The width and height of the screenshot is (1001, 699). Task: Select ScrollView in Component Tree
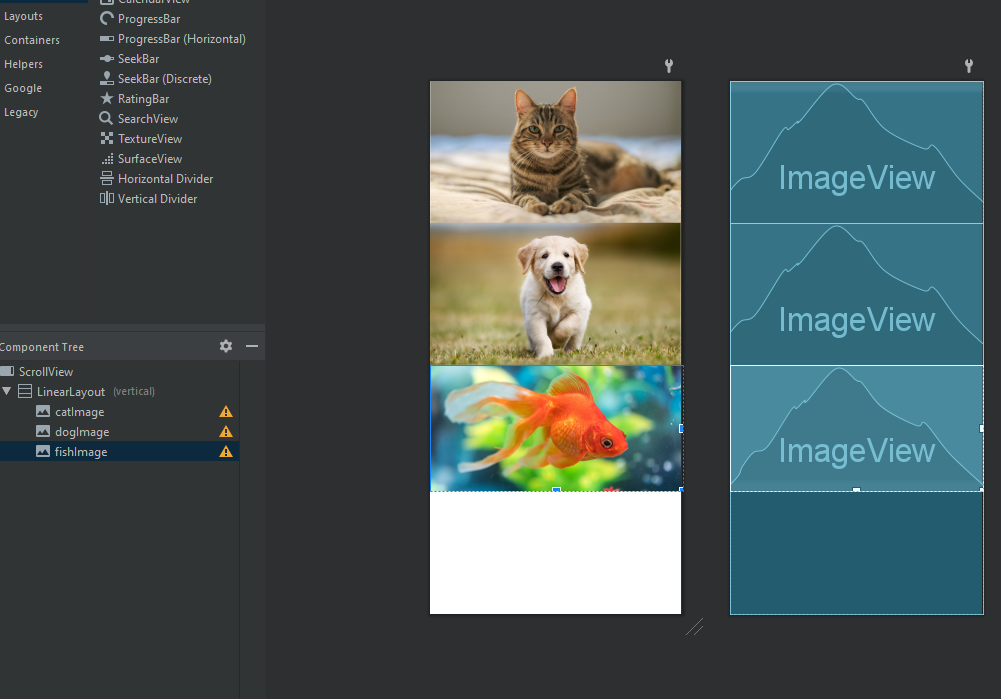[x=45, y=372]
